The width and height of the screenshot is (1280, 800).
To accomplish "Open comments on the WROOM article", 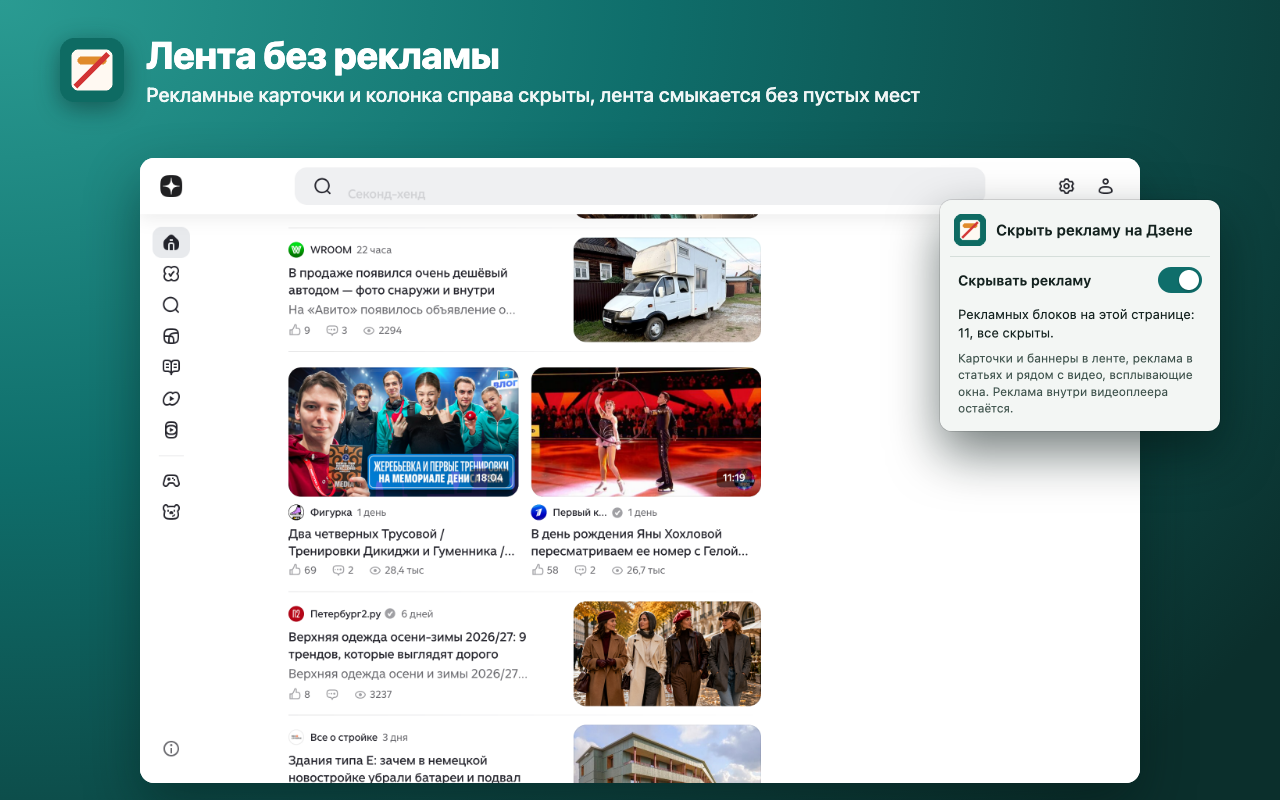I will [337, 330].
